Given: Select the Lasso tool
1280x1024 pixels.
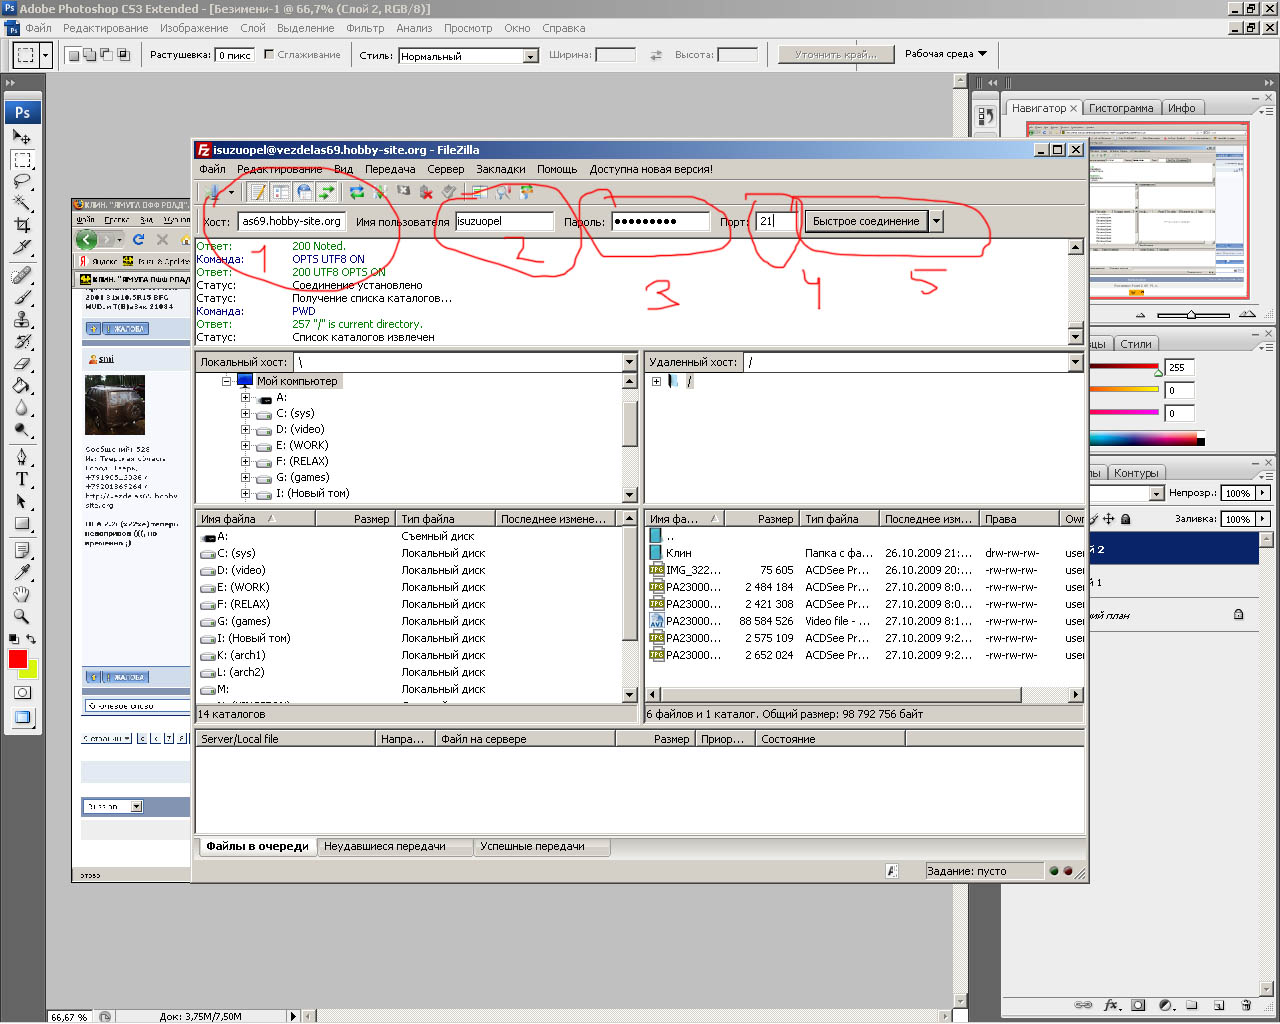Looking at the screenshot, I should pyautogui.click(x=22, y=181).
